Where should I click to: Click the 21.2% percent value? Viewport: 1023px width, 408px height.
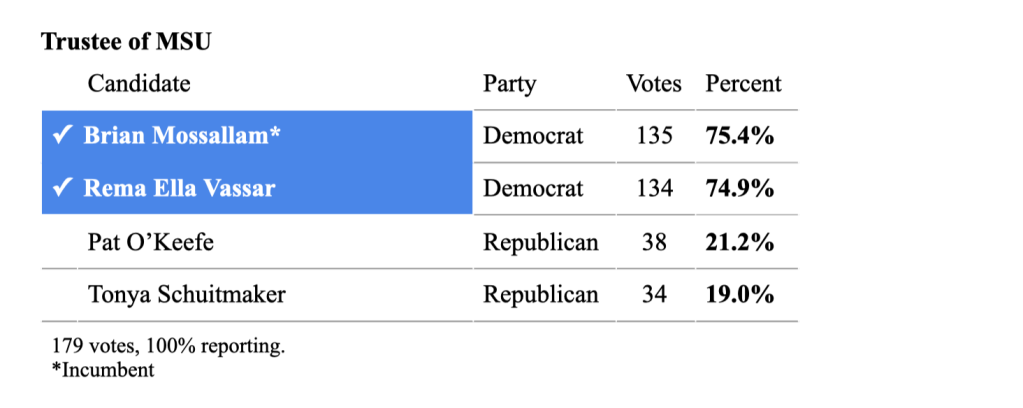(740, 242)
